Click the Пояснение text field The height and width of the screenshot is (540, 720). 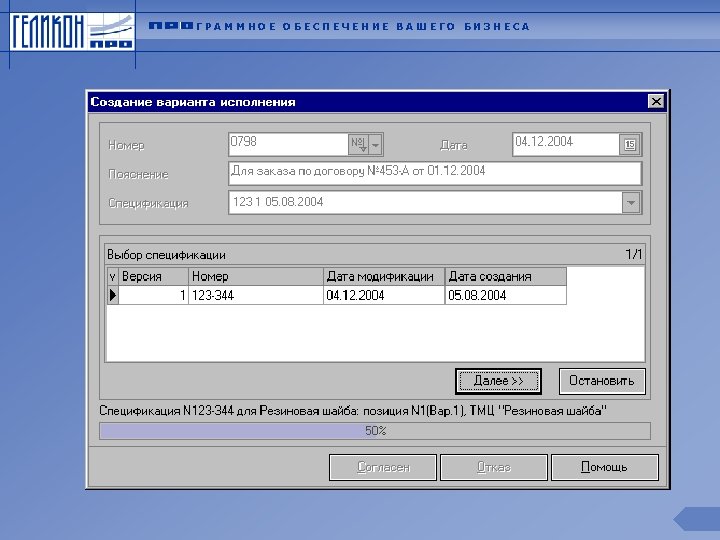tap(435, 173)
